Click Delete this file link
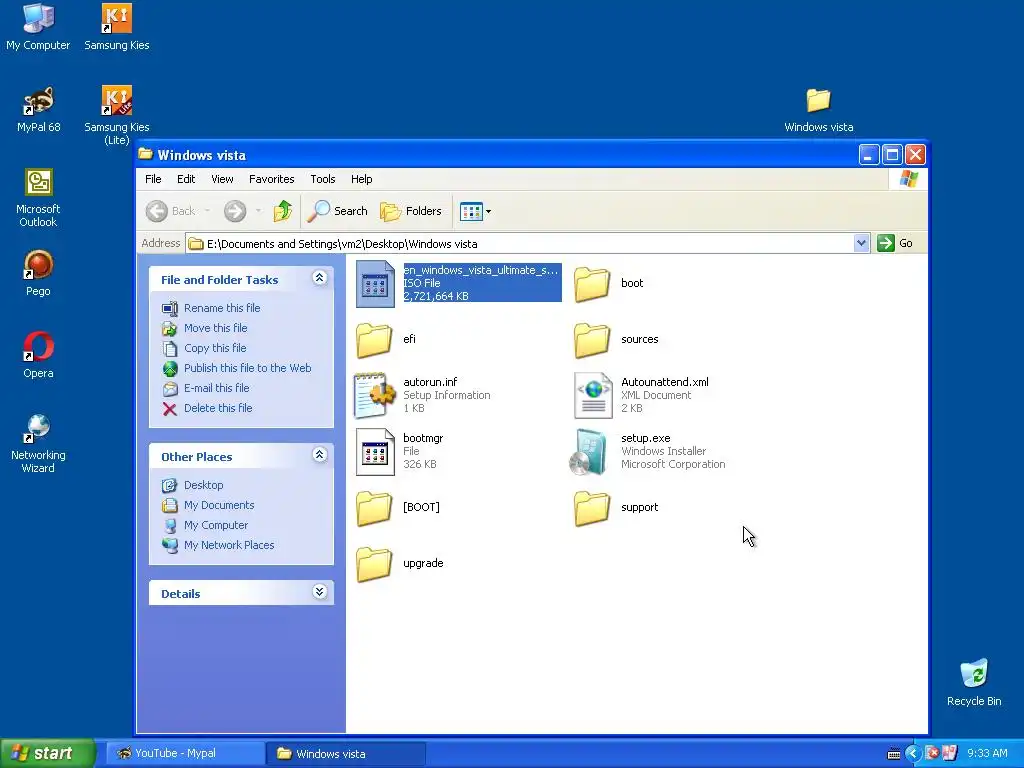Image resolution: width=1024 pixels, height=768 pixels. 218,408
